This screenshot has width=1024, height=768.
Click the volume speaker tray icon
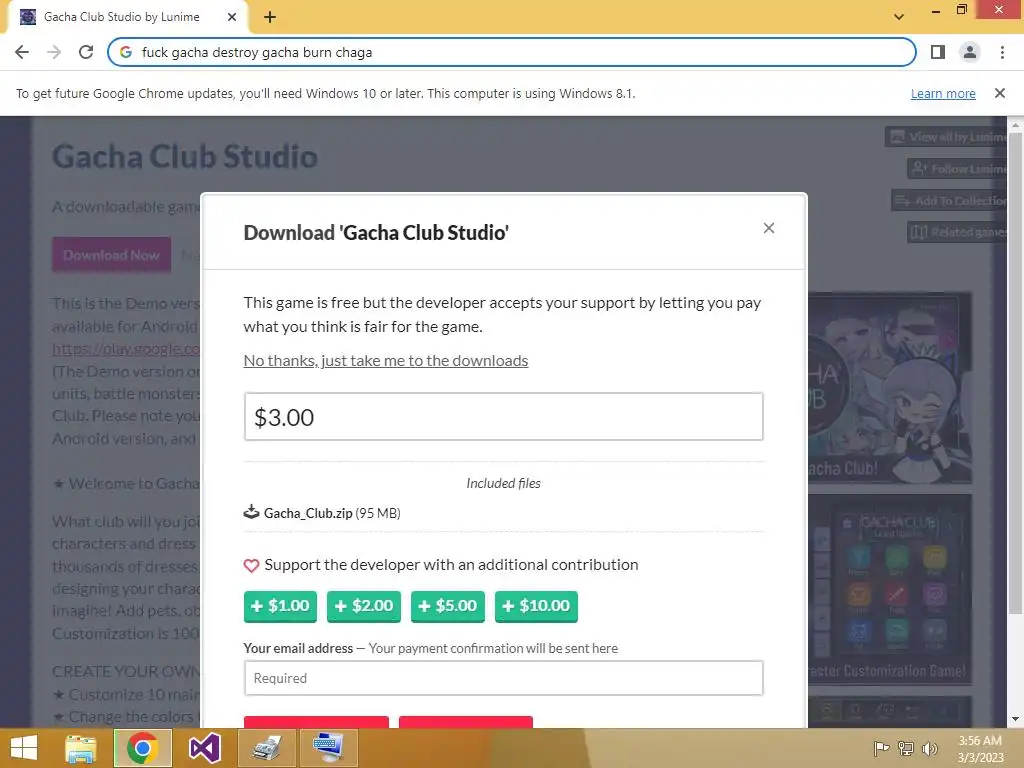point(929,748)
